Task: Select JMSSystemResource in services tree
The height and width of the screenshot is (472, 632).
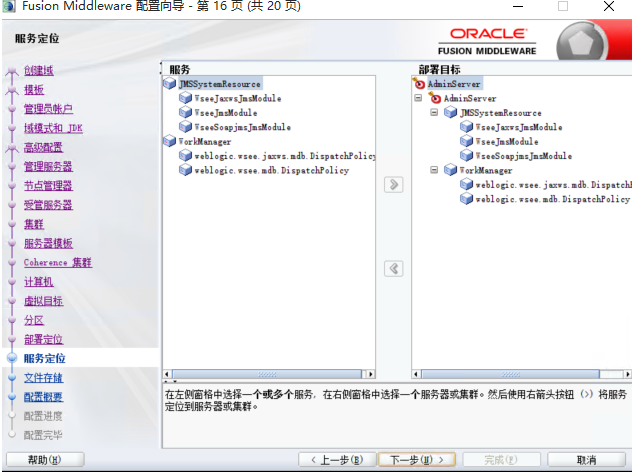Action: pos(220,84)
